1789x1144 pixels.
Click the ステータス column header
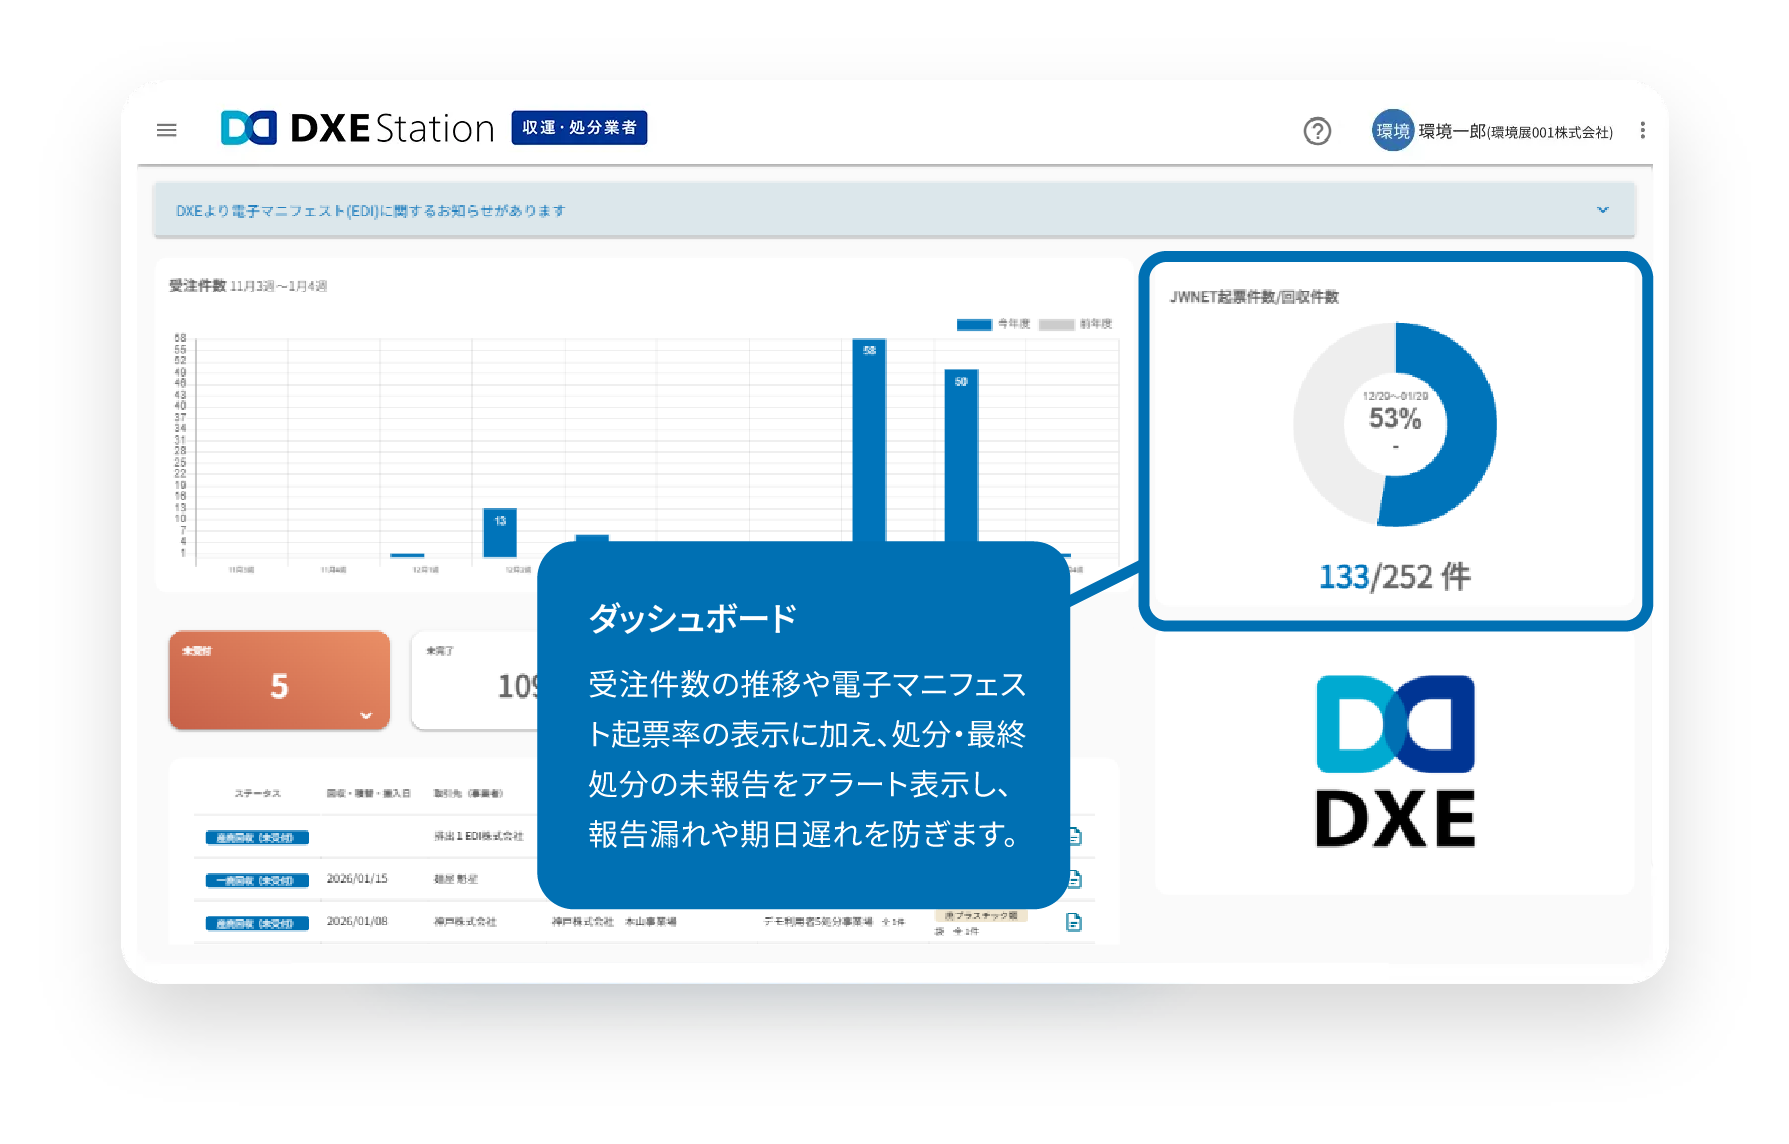pyautogui.click(x=258, y=793)
